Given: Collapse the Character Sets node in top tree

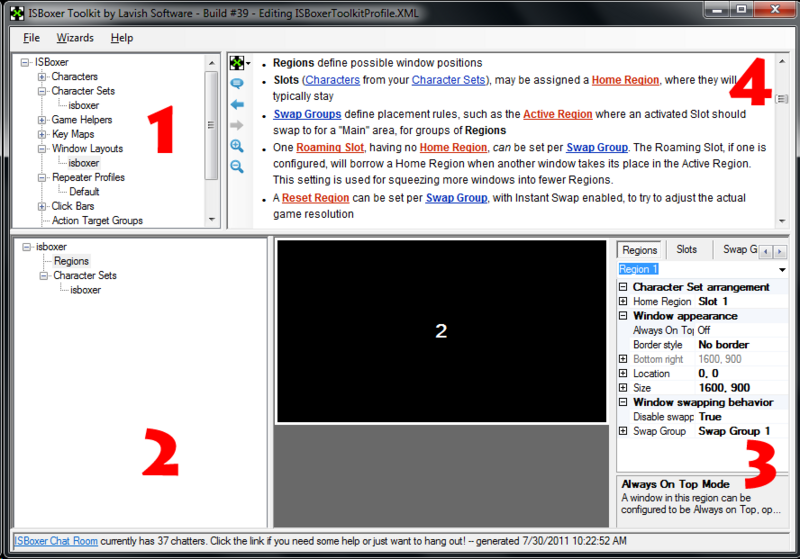Looking at the screenshot, I should pyautogui.click(x=42, y=91).
